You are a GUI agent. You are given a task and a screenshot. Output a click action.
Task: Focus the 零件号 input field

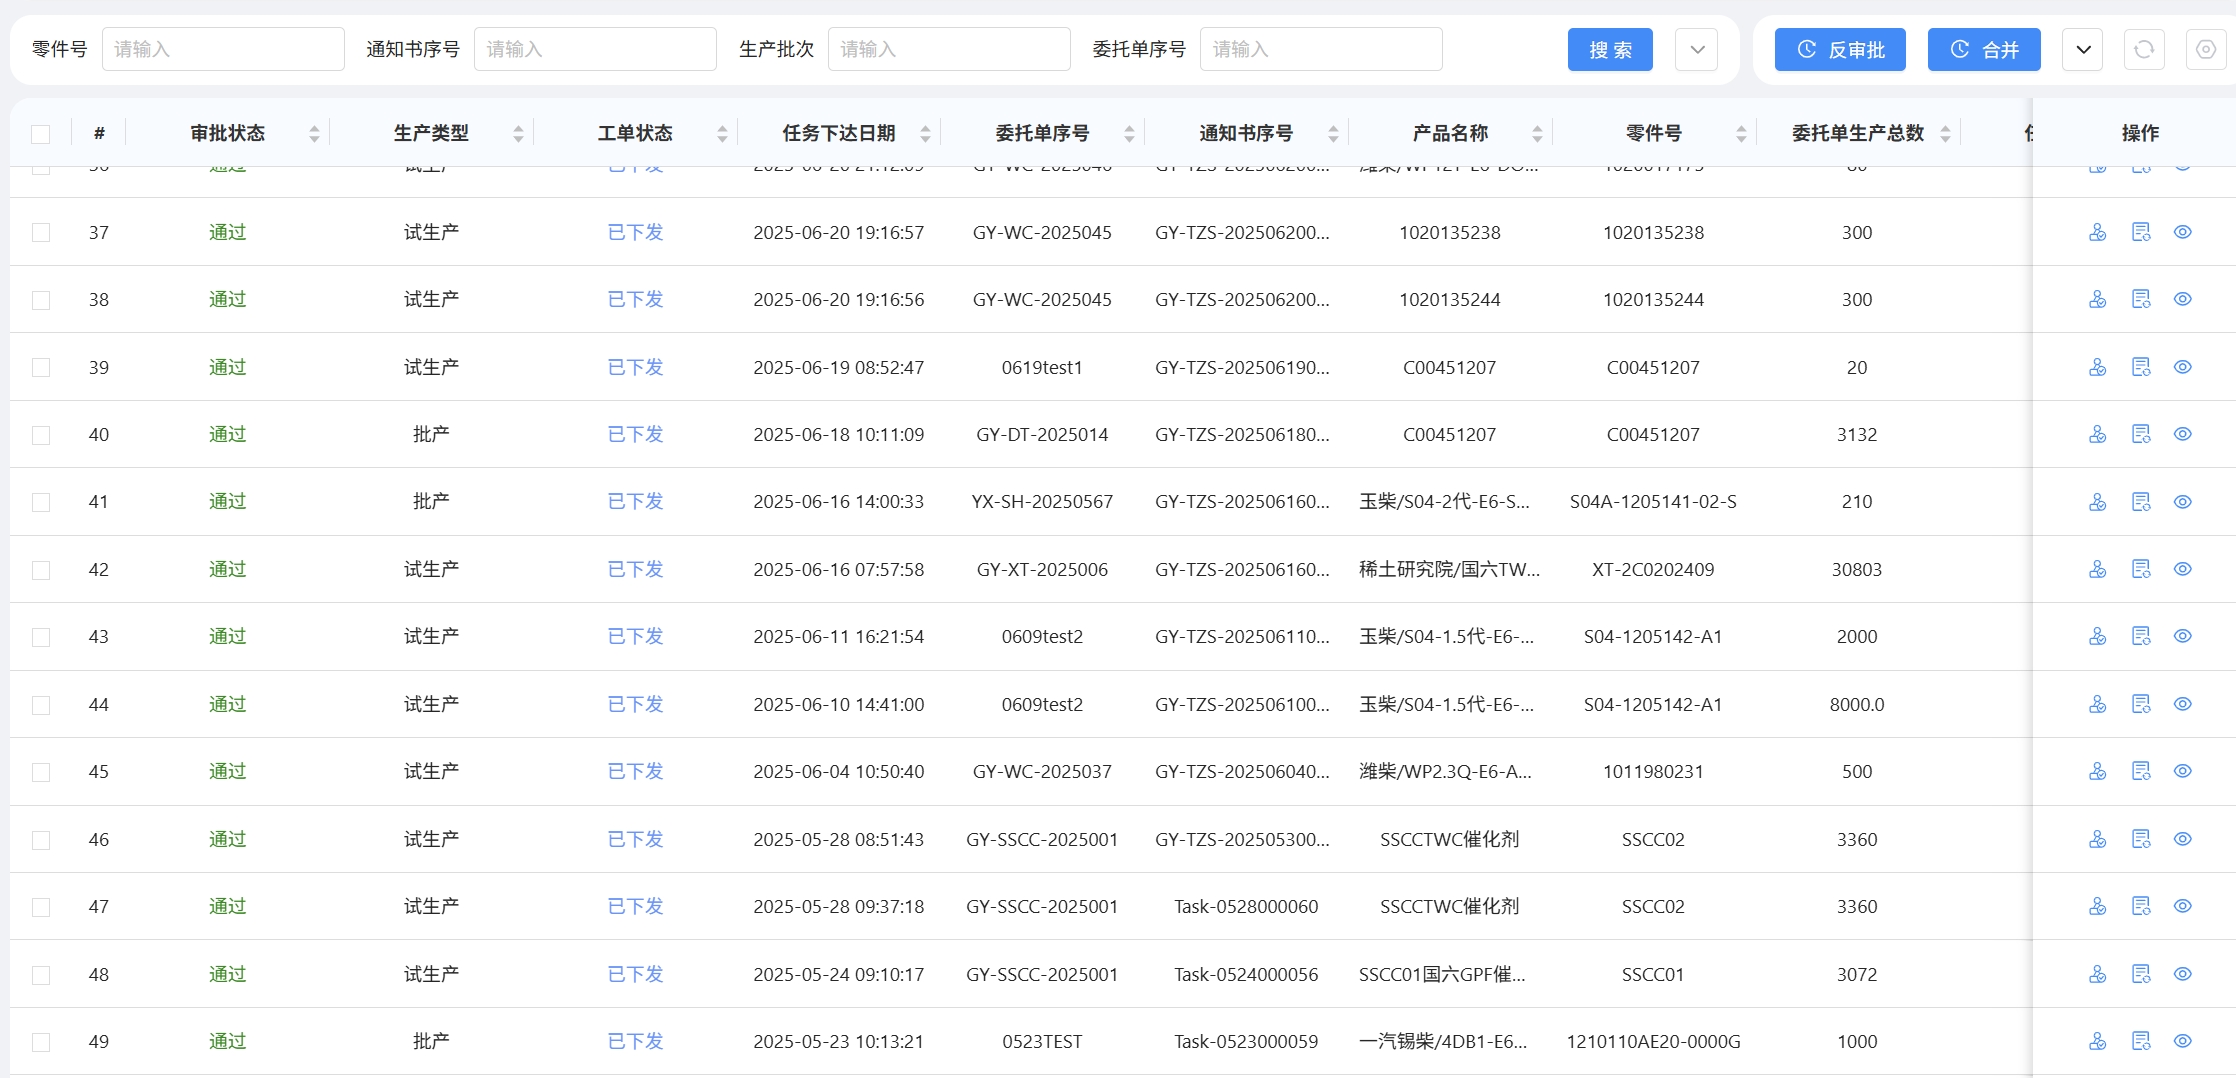pyautogui.click(x=223, y=49)
